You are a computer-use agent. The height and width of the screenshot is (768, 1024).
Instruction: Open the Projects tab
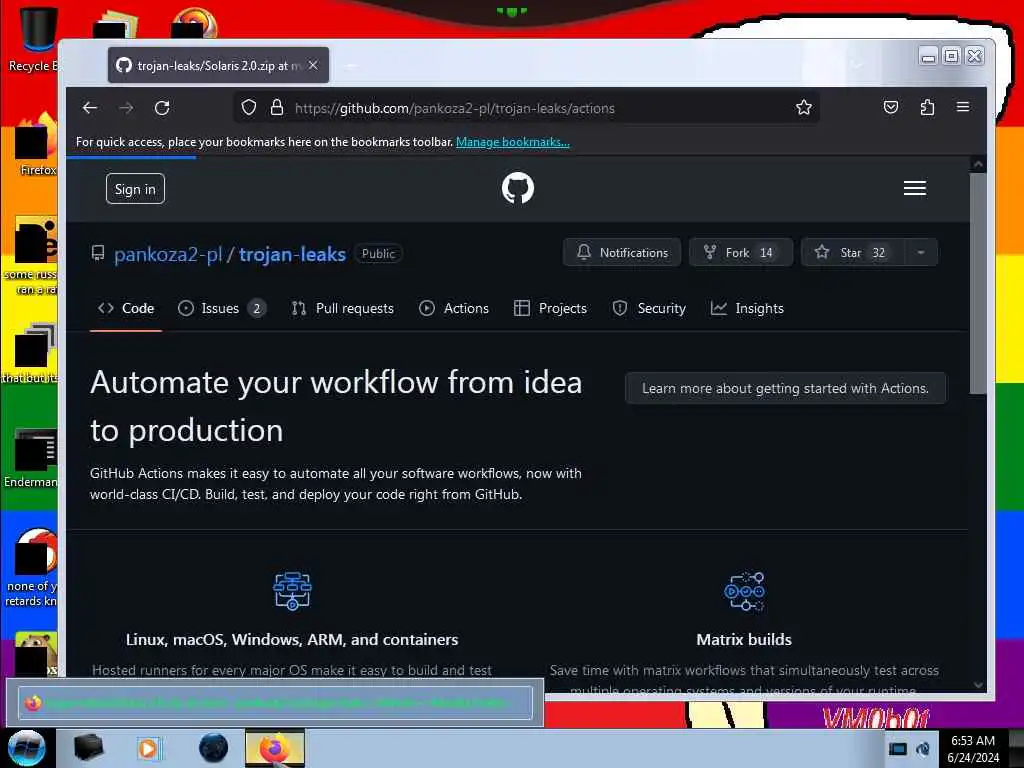point(551,308)
